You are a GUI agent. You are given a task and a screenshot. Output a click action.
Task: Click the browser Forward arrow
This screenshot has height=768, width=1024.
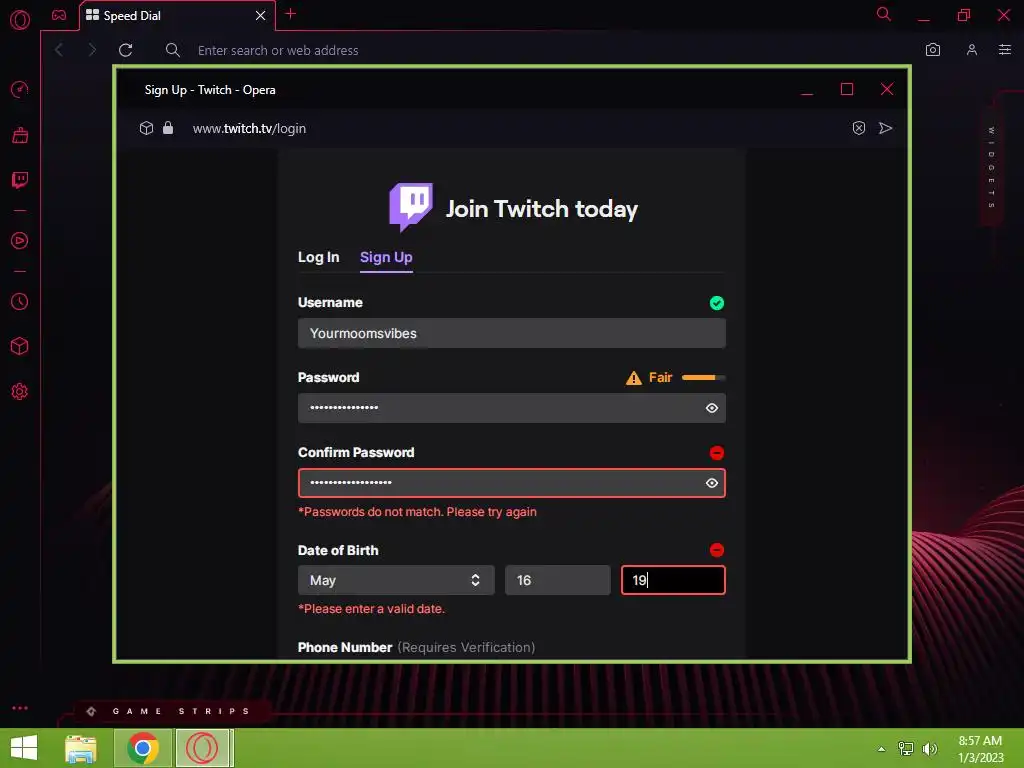tap(91, 50)
